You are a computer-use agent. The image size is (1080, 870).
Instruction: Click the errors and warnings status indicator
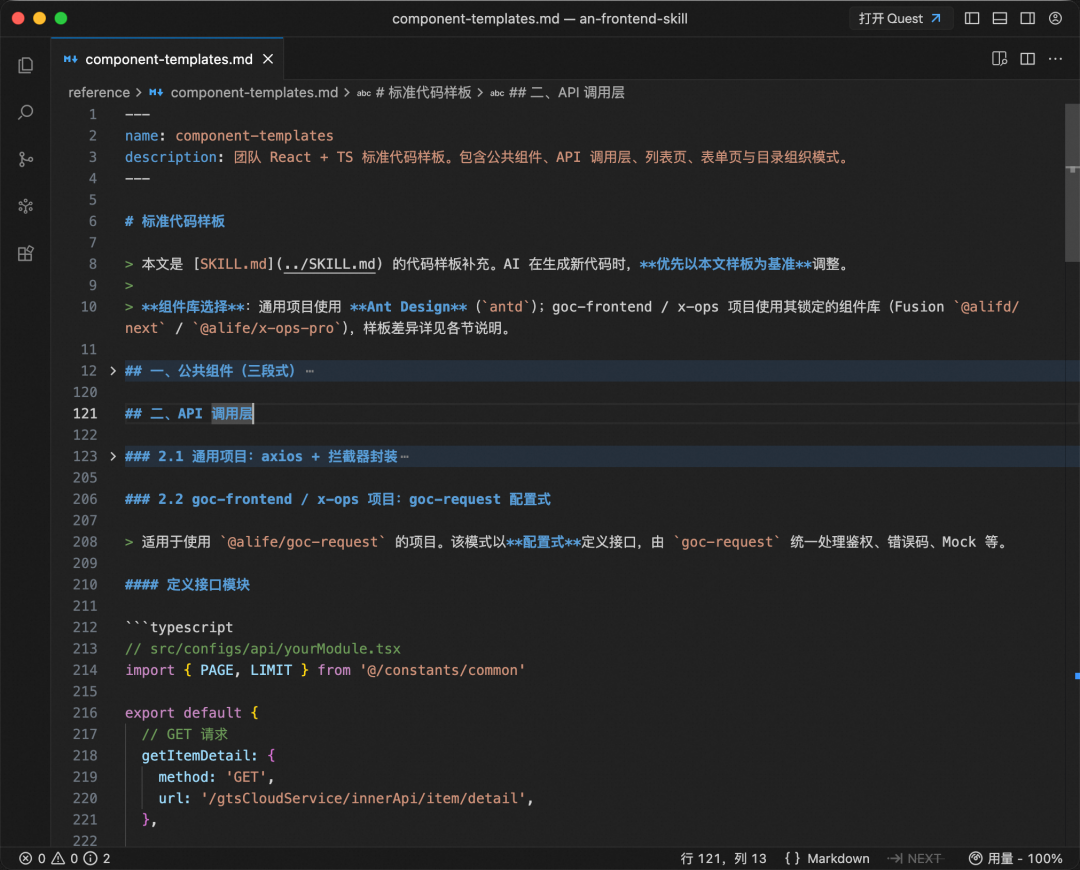tap(64, 858)
